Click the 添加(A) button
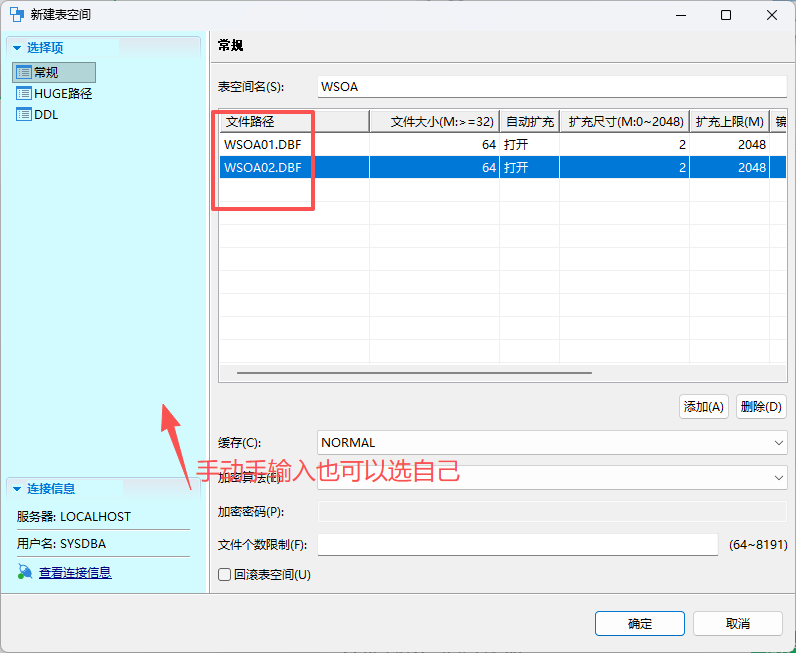The image size is (796, 653). tap(704, 407)
